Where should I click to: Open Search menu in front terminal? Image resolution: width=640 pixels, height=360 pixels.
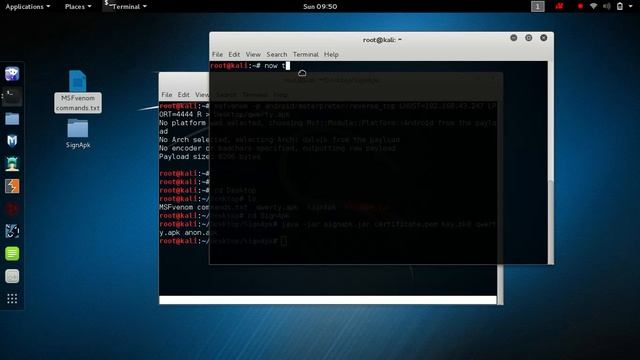[x=277, y=54]
